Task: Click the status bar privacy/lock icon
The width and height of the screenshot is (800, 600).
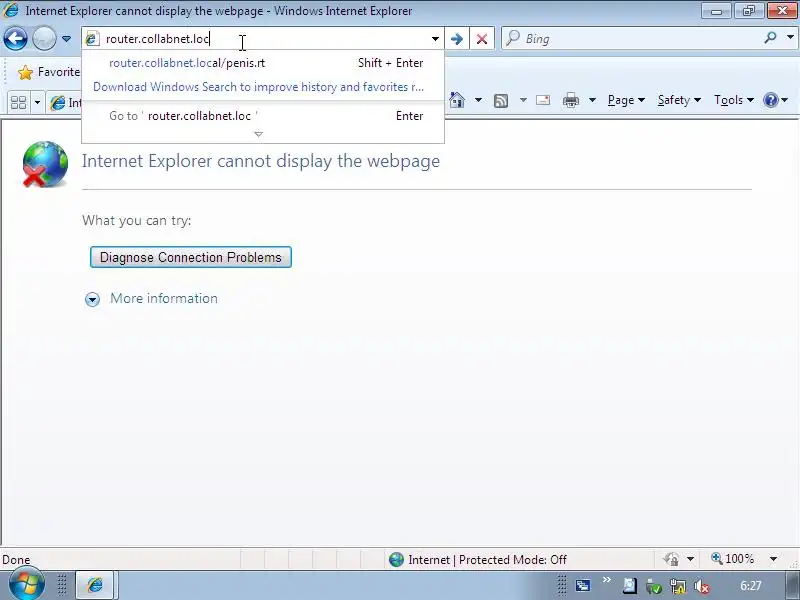Action: pos(671,560)
